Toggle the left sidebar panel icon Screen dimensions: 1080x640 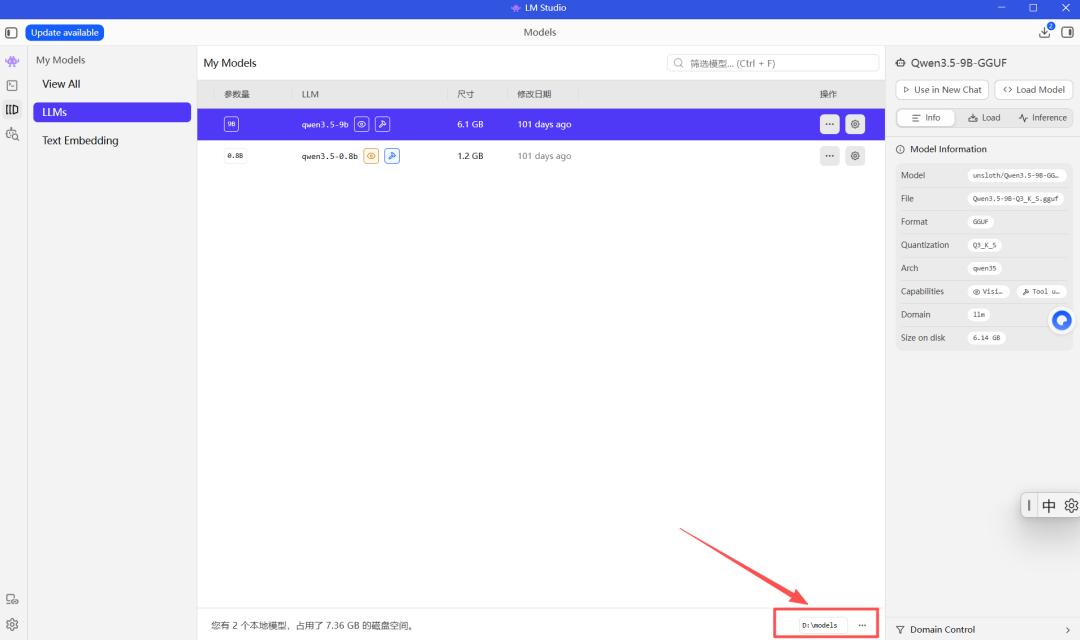[x=11, y=32]
